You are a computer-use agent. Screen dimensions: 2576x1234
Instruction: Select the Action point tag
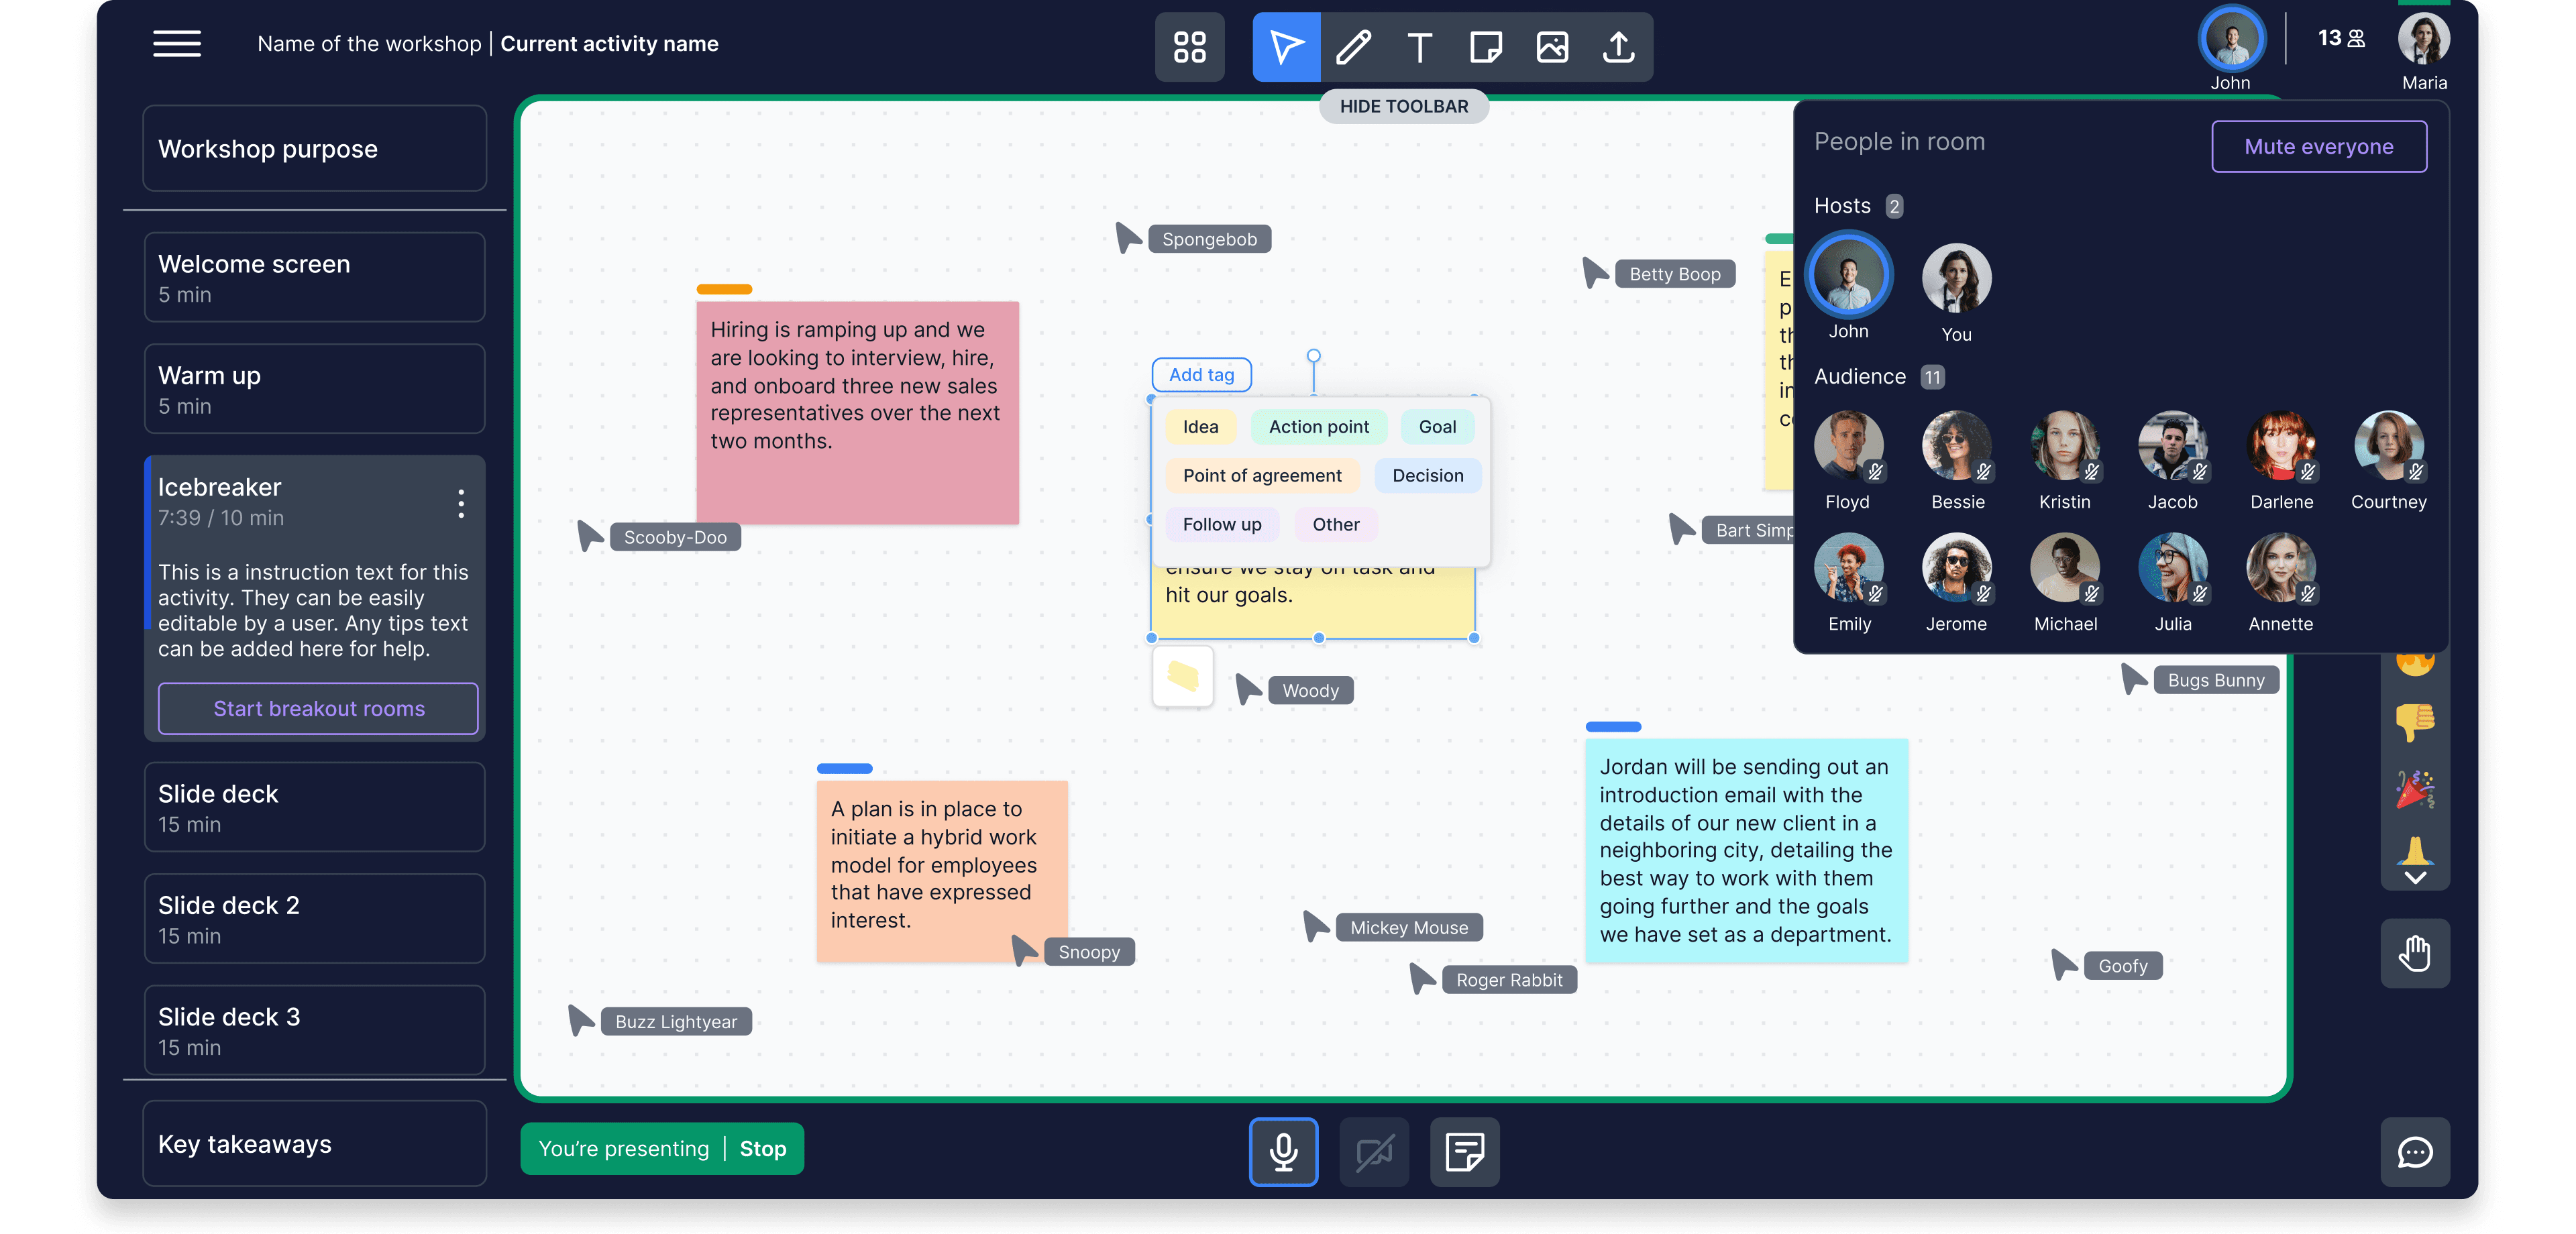[x=1318, y=427]
